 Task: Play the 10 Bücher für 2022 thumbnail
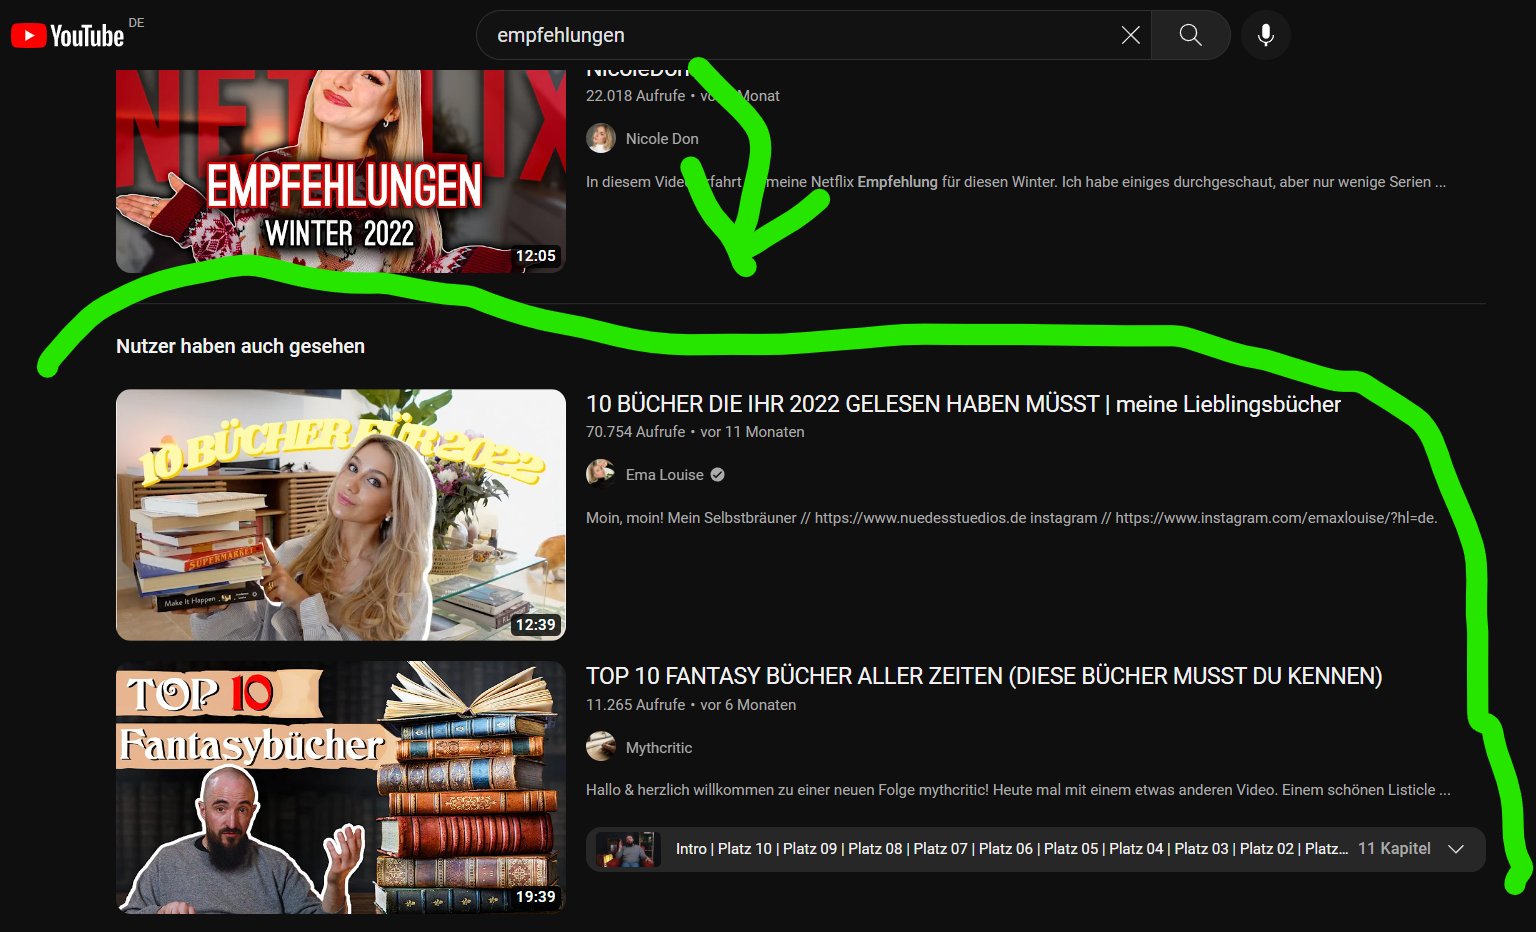tap(340, 514)
